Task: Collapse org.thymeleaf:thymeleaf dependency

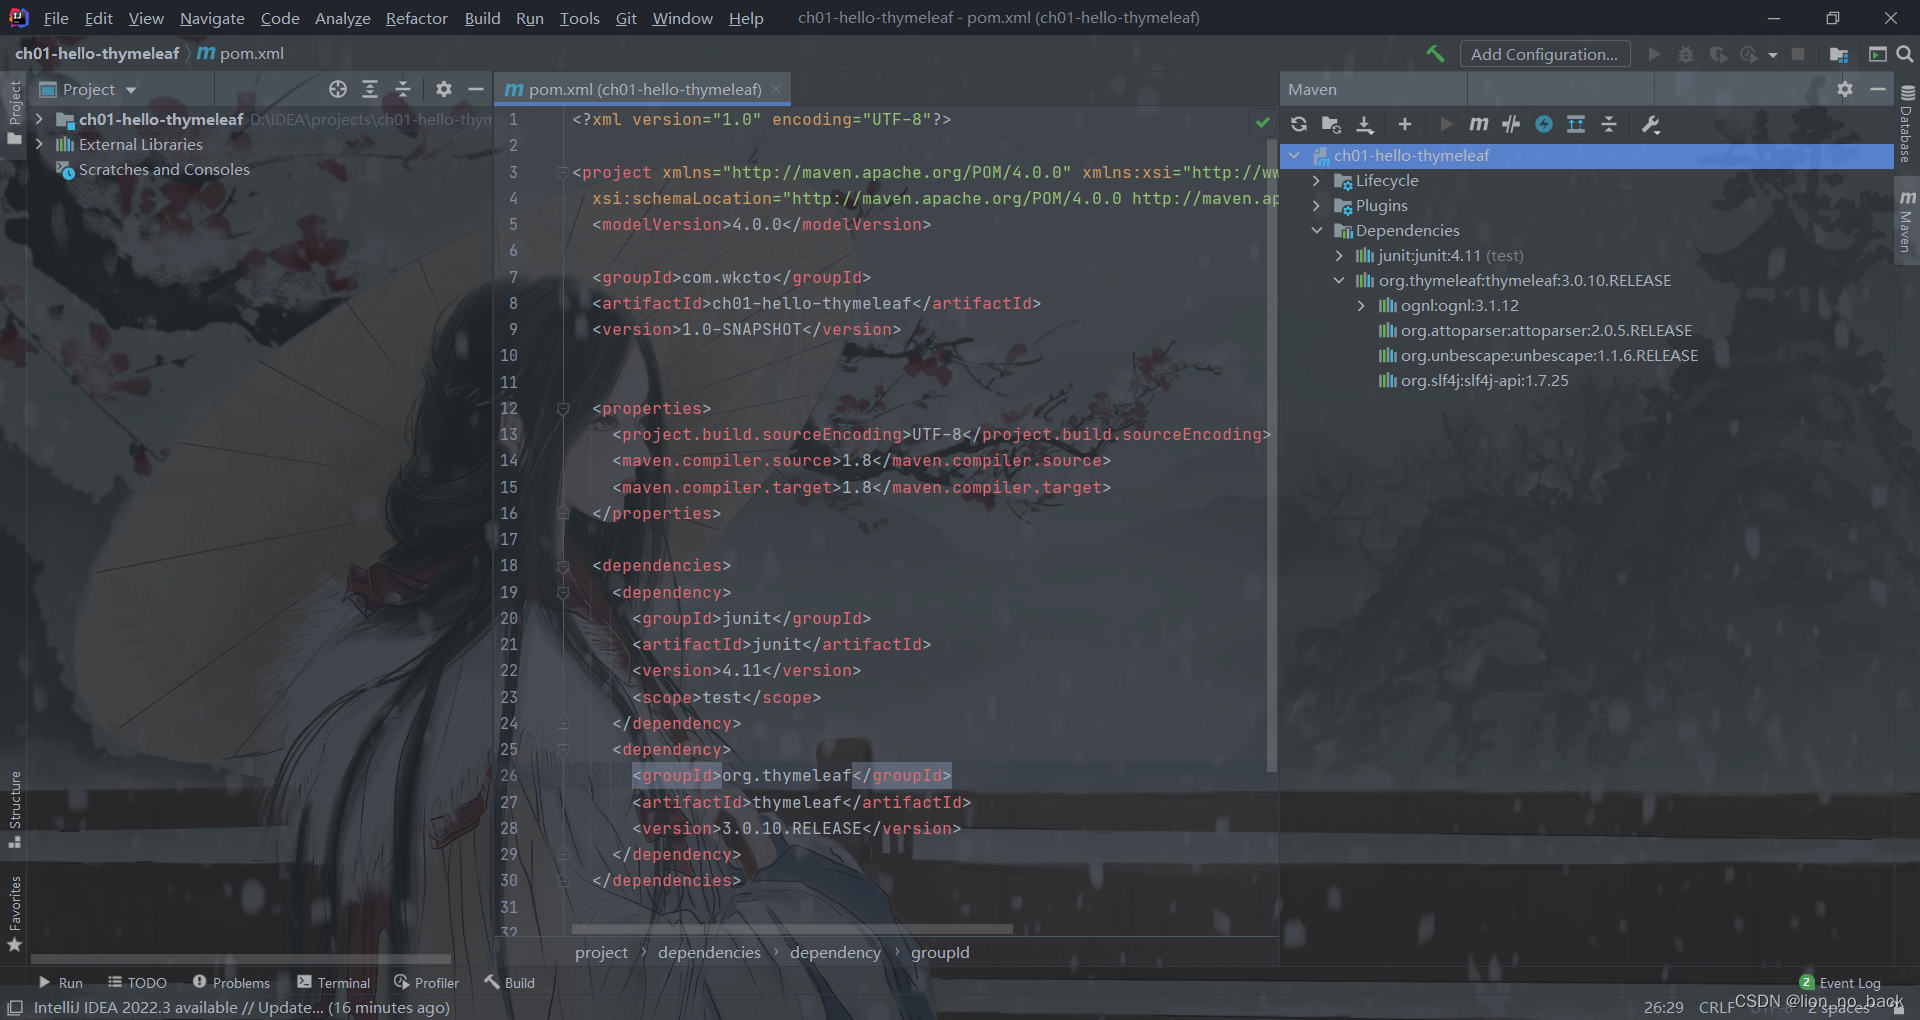Action: [x=1339, y=280]
